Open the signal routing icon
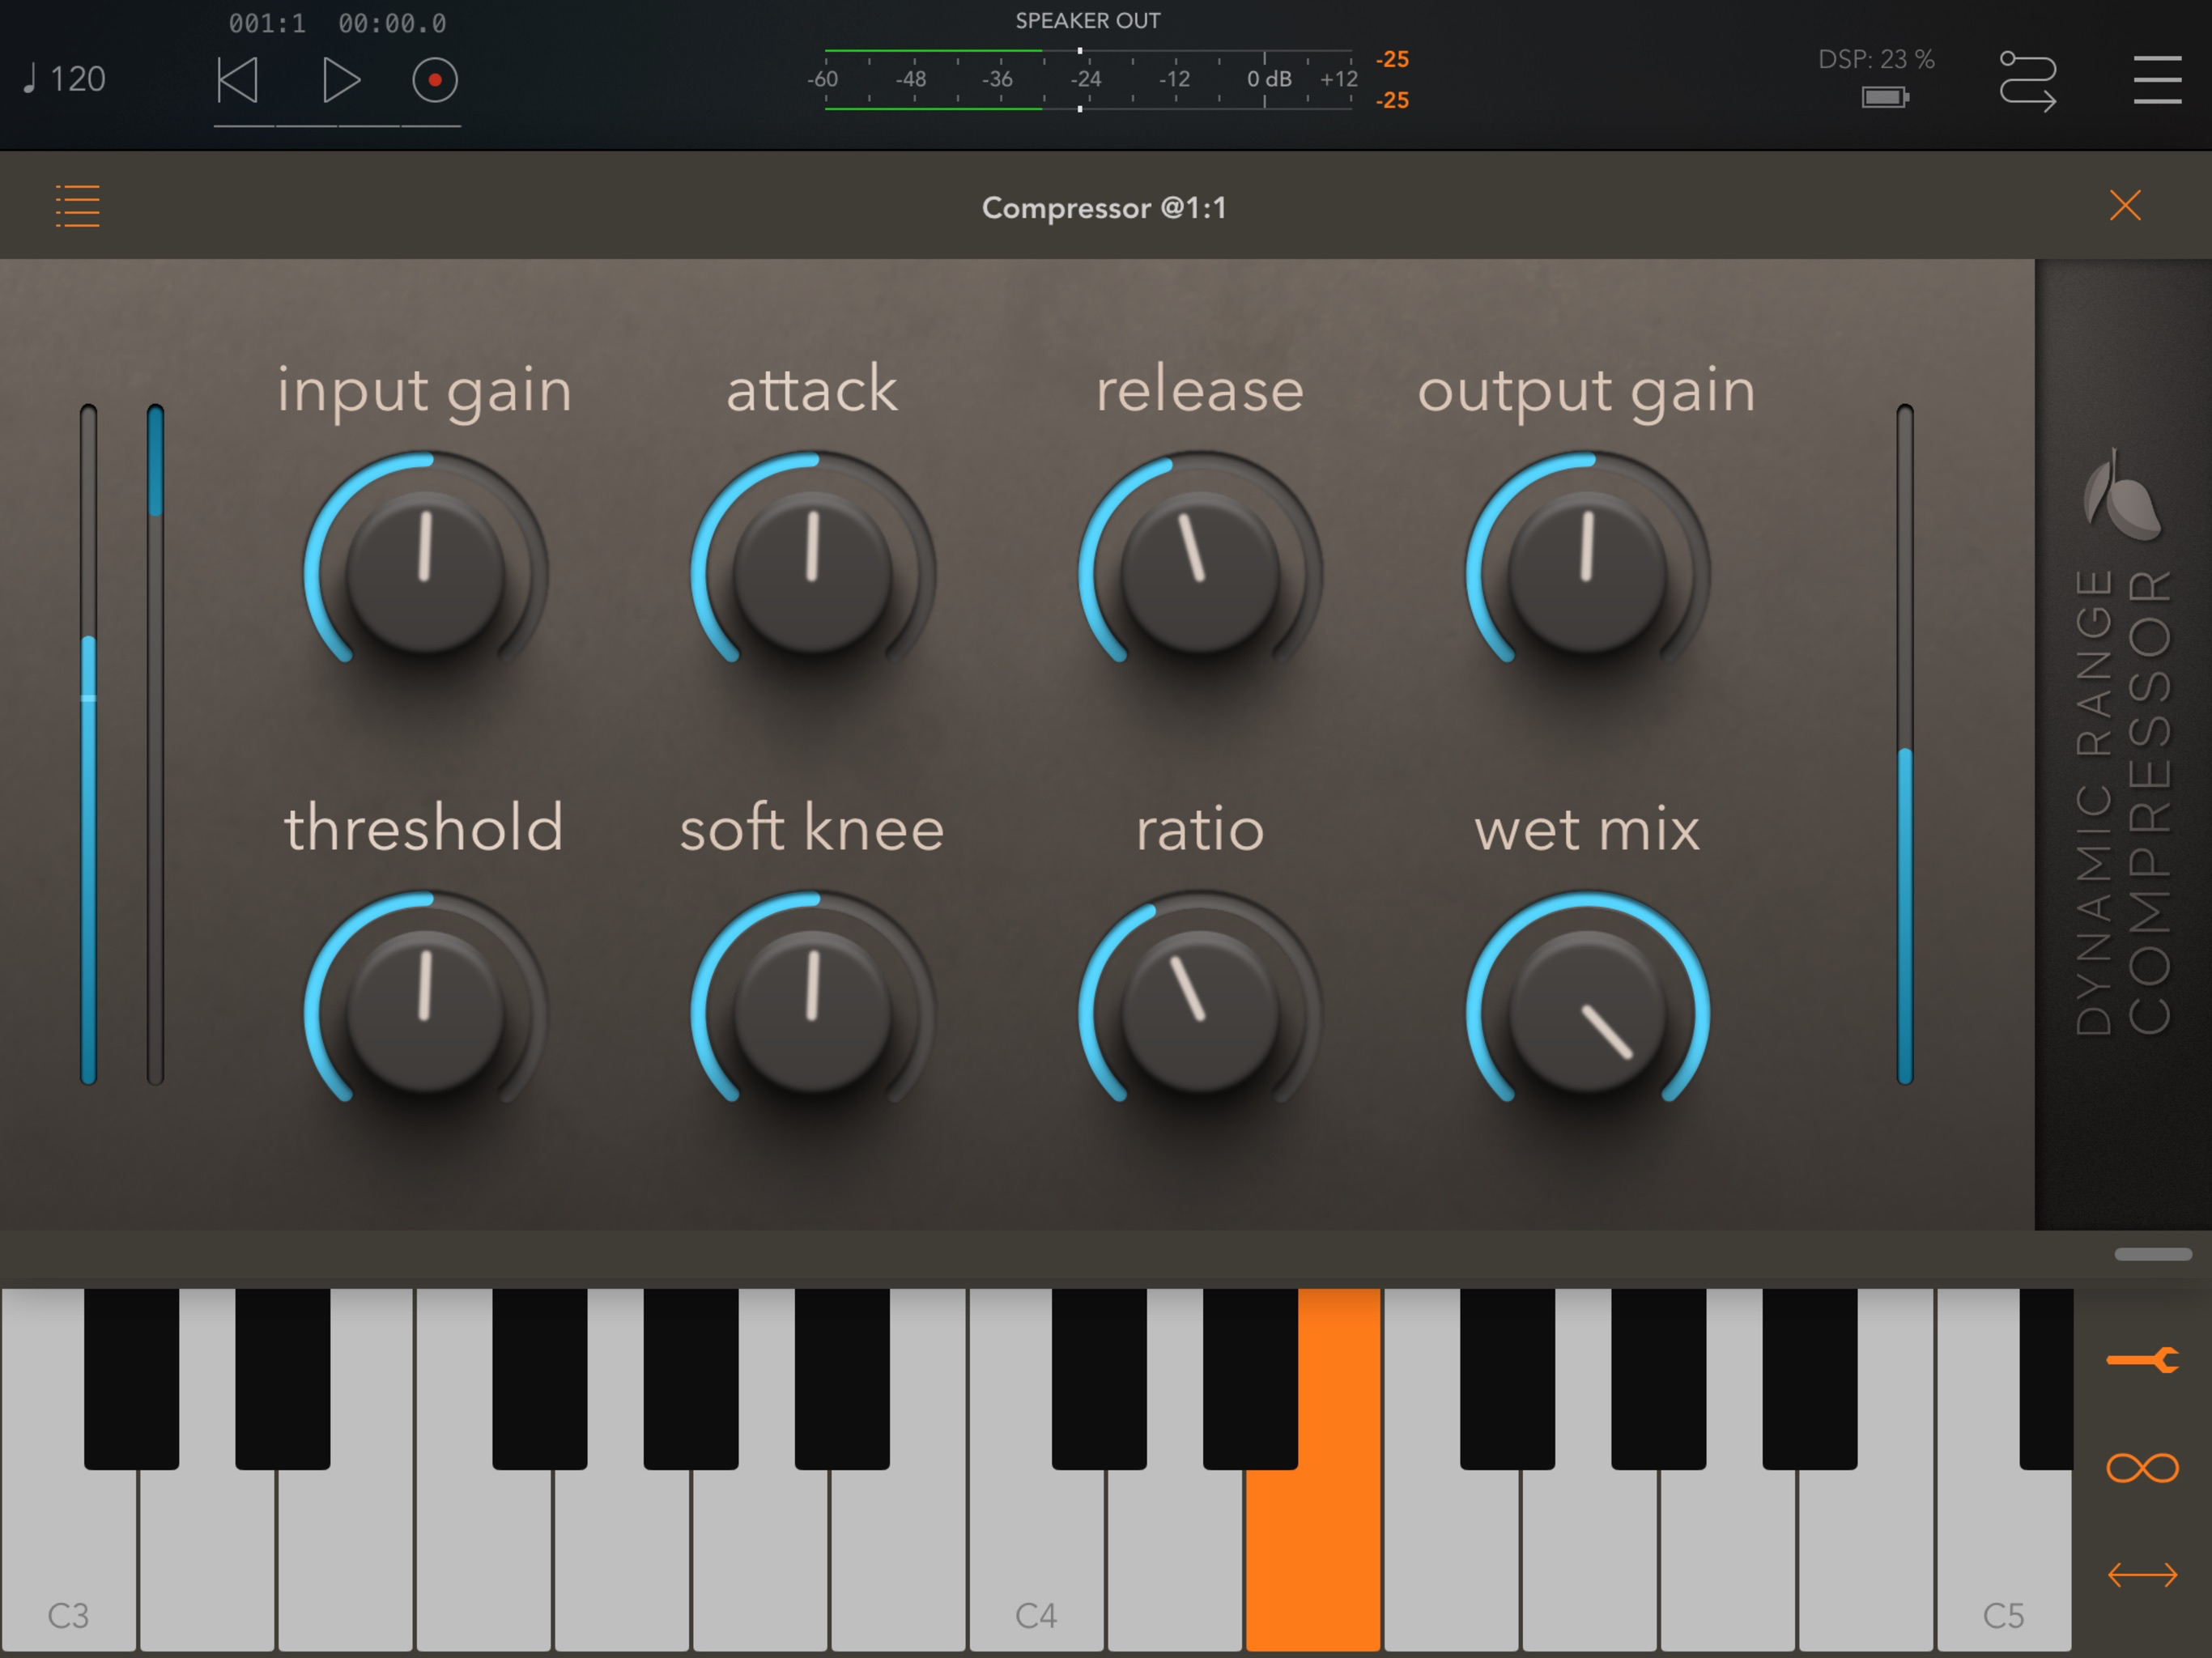Image resolution: width=2212 pixels, height=1658 pixels. pyautogui.click(x=2027, y=80)
